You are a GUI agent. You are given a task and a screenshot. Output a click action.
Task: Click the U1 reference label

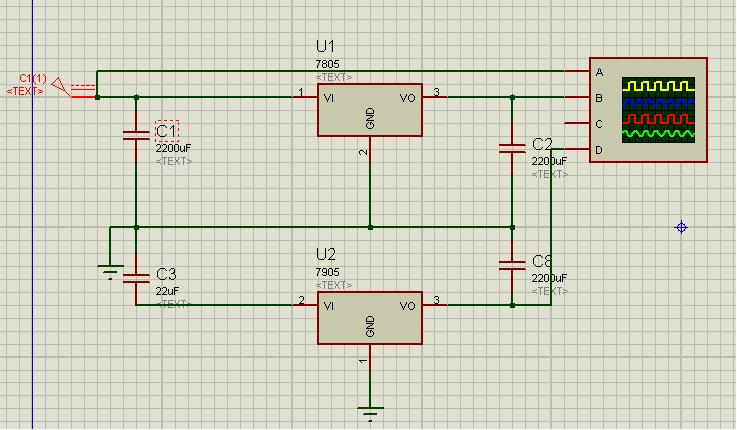325,47
